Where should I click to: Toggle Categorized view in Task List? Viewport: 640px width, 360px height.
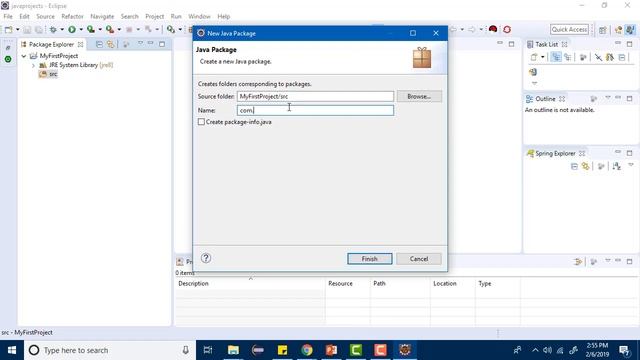coord(556,58)
